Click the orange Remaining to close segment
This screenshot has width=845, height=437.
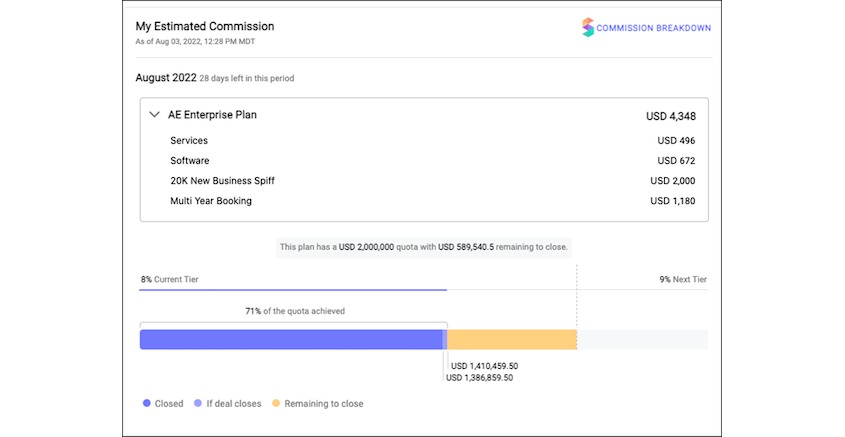pyautogui.click(x=512, y=339)
